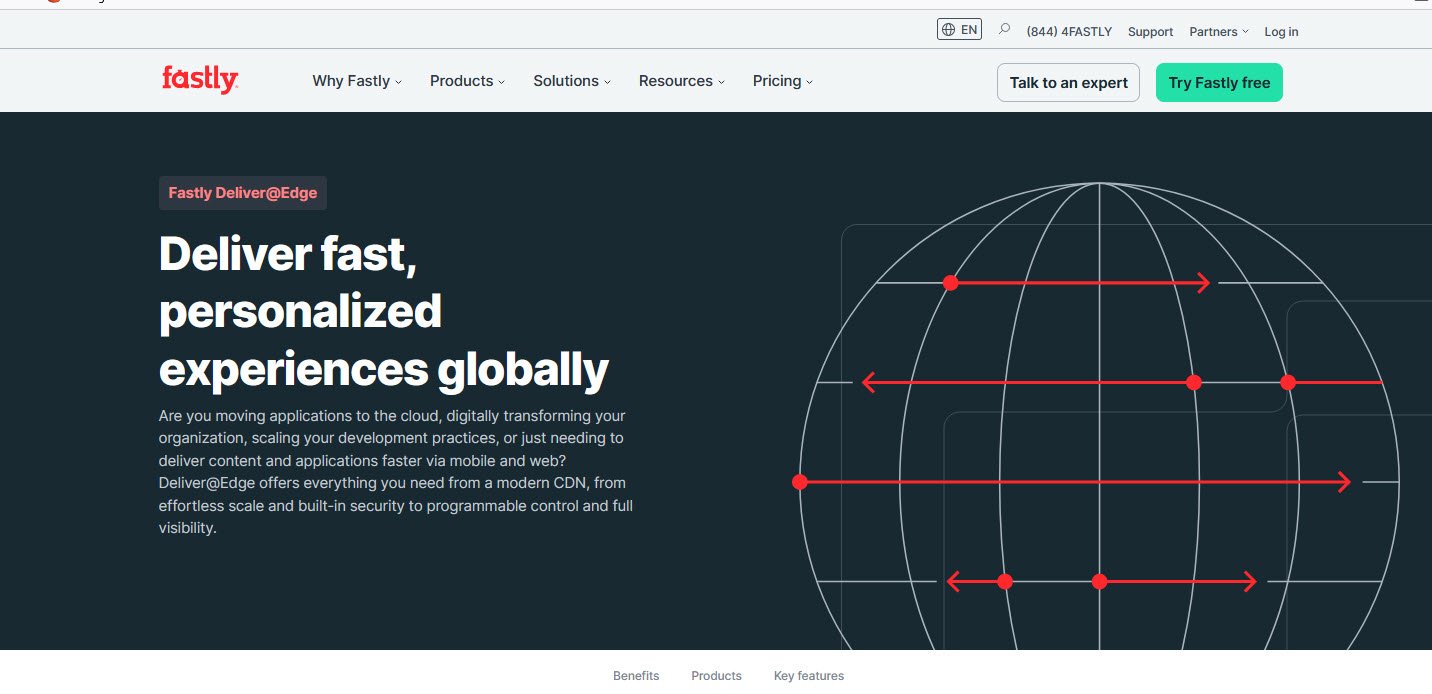Screen dimensions: 1432x694
Task: Click the Fastly Deliver@Edge label badge
Action: click(x=243, y=193)
